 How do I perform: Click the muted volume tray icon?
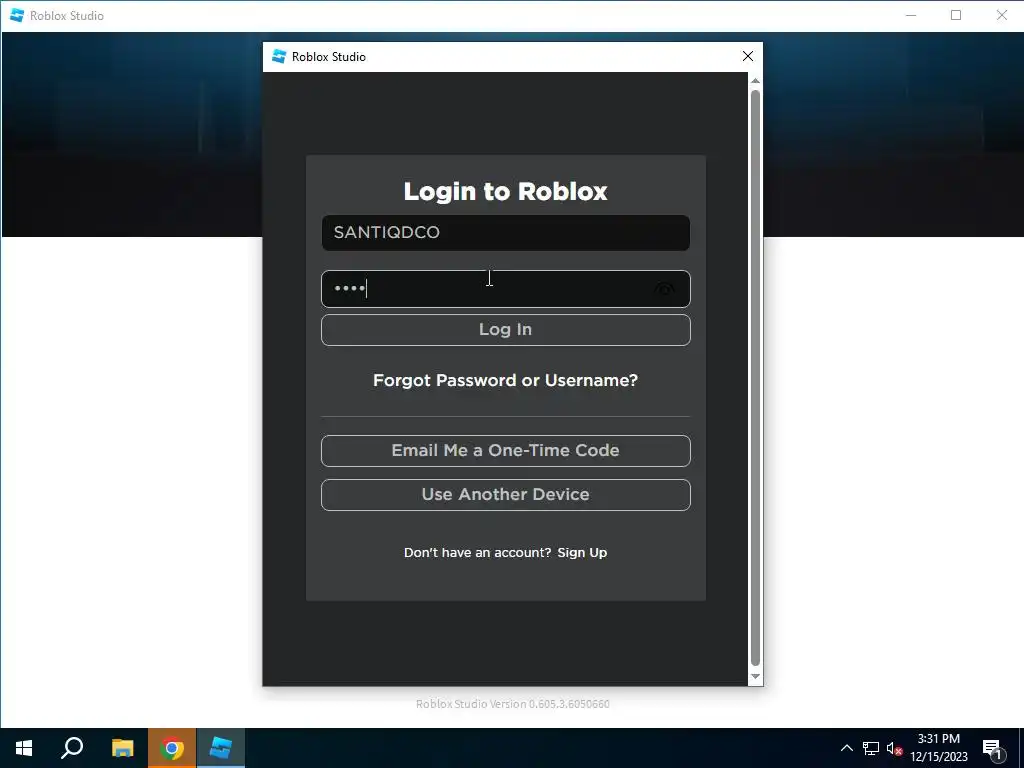pos(894,748)
